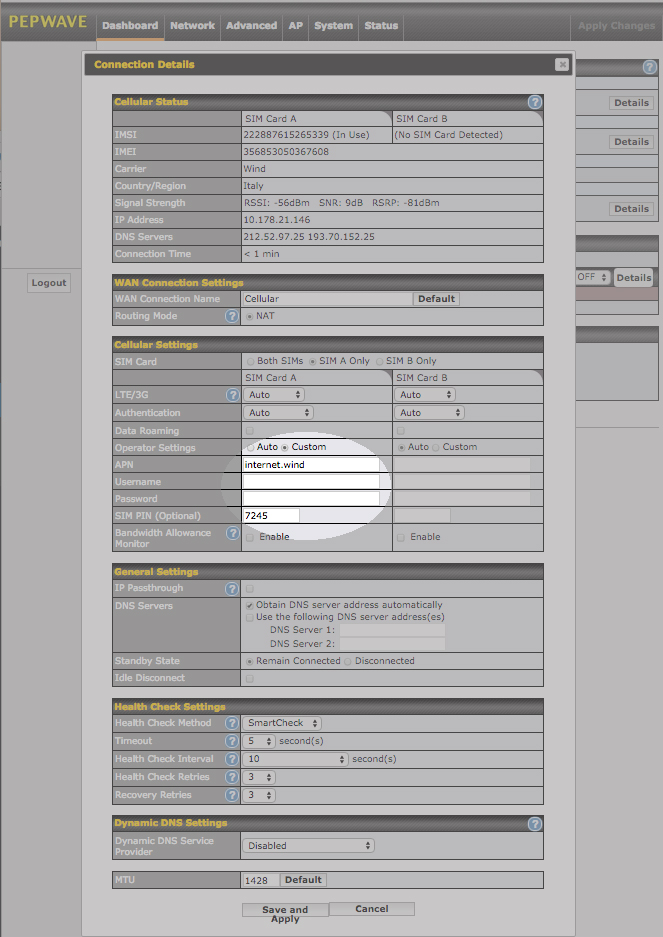Reset MTU to Default
663x937 pixels.
coord(303,880)
